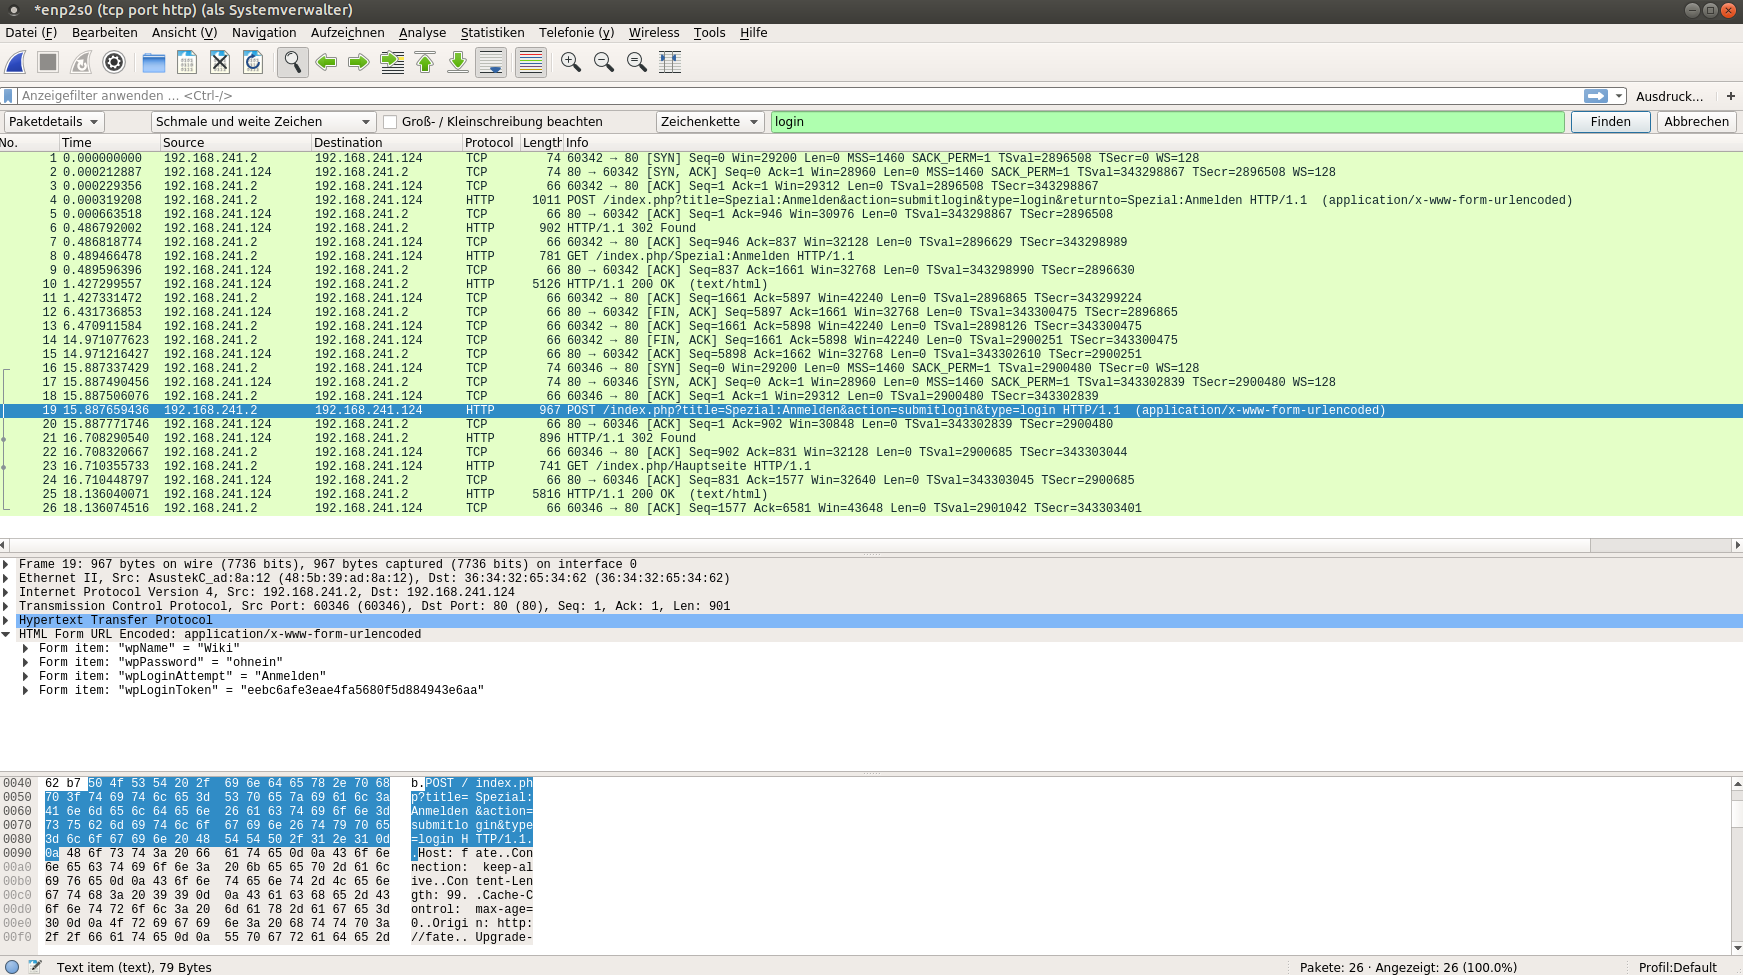Reload the capture file icon

(253, 62)
